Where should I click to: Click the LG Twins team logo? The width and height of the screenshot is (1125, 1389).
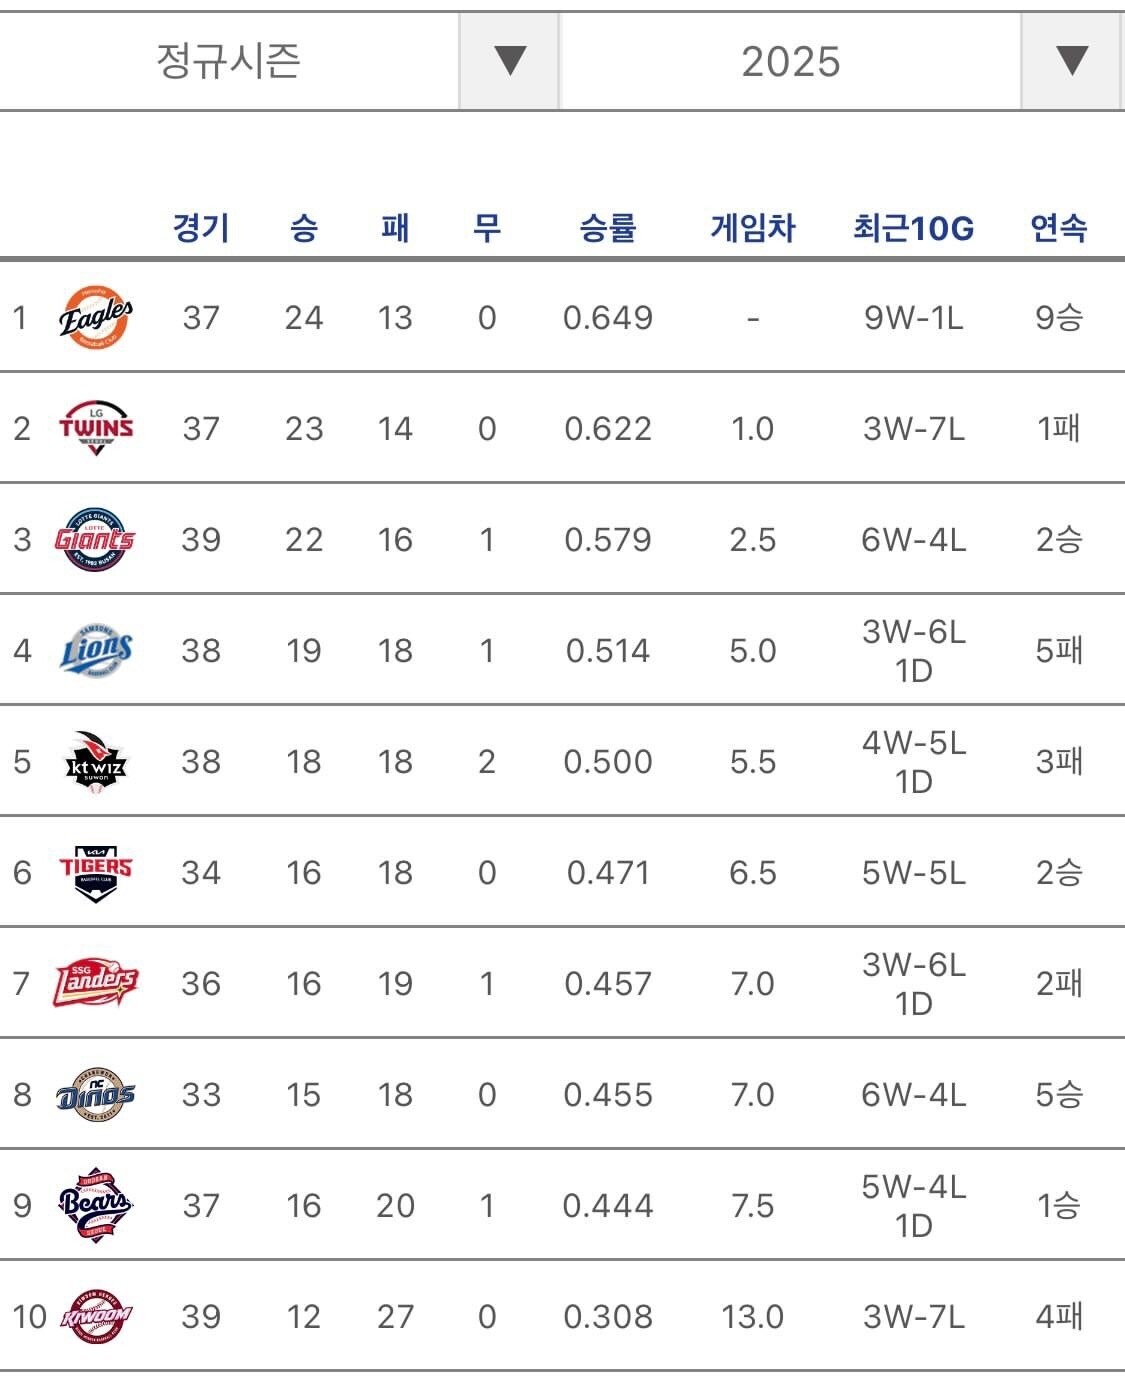point(96,428)
